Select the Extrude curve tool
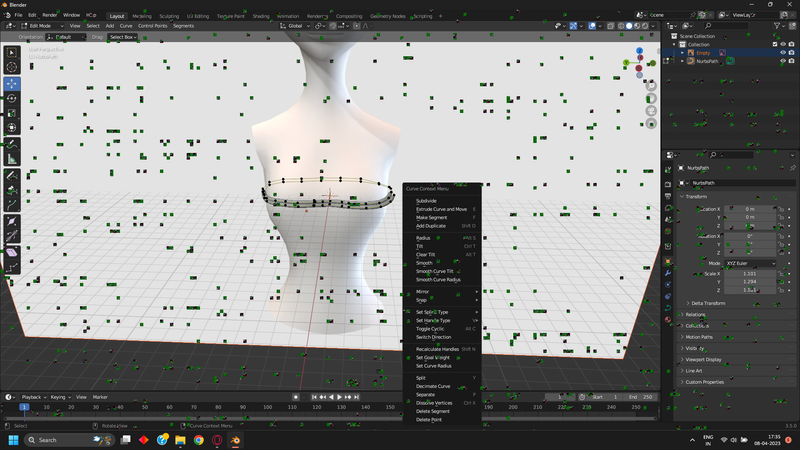Screen dimensions: 800x450 [x=12, y=205]
